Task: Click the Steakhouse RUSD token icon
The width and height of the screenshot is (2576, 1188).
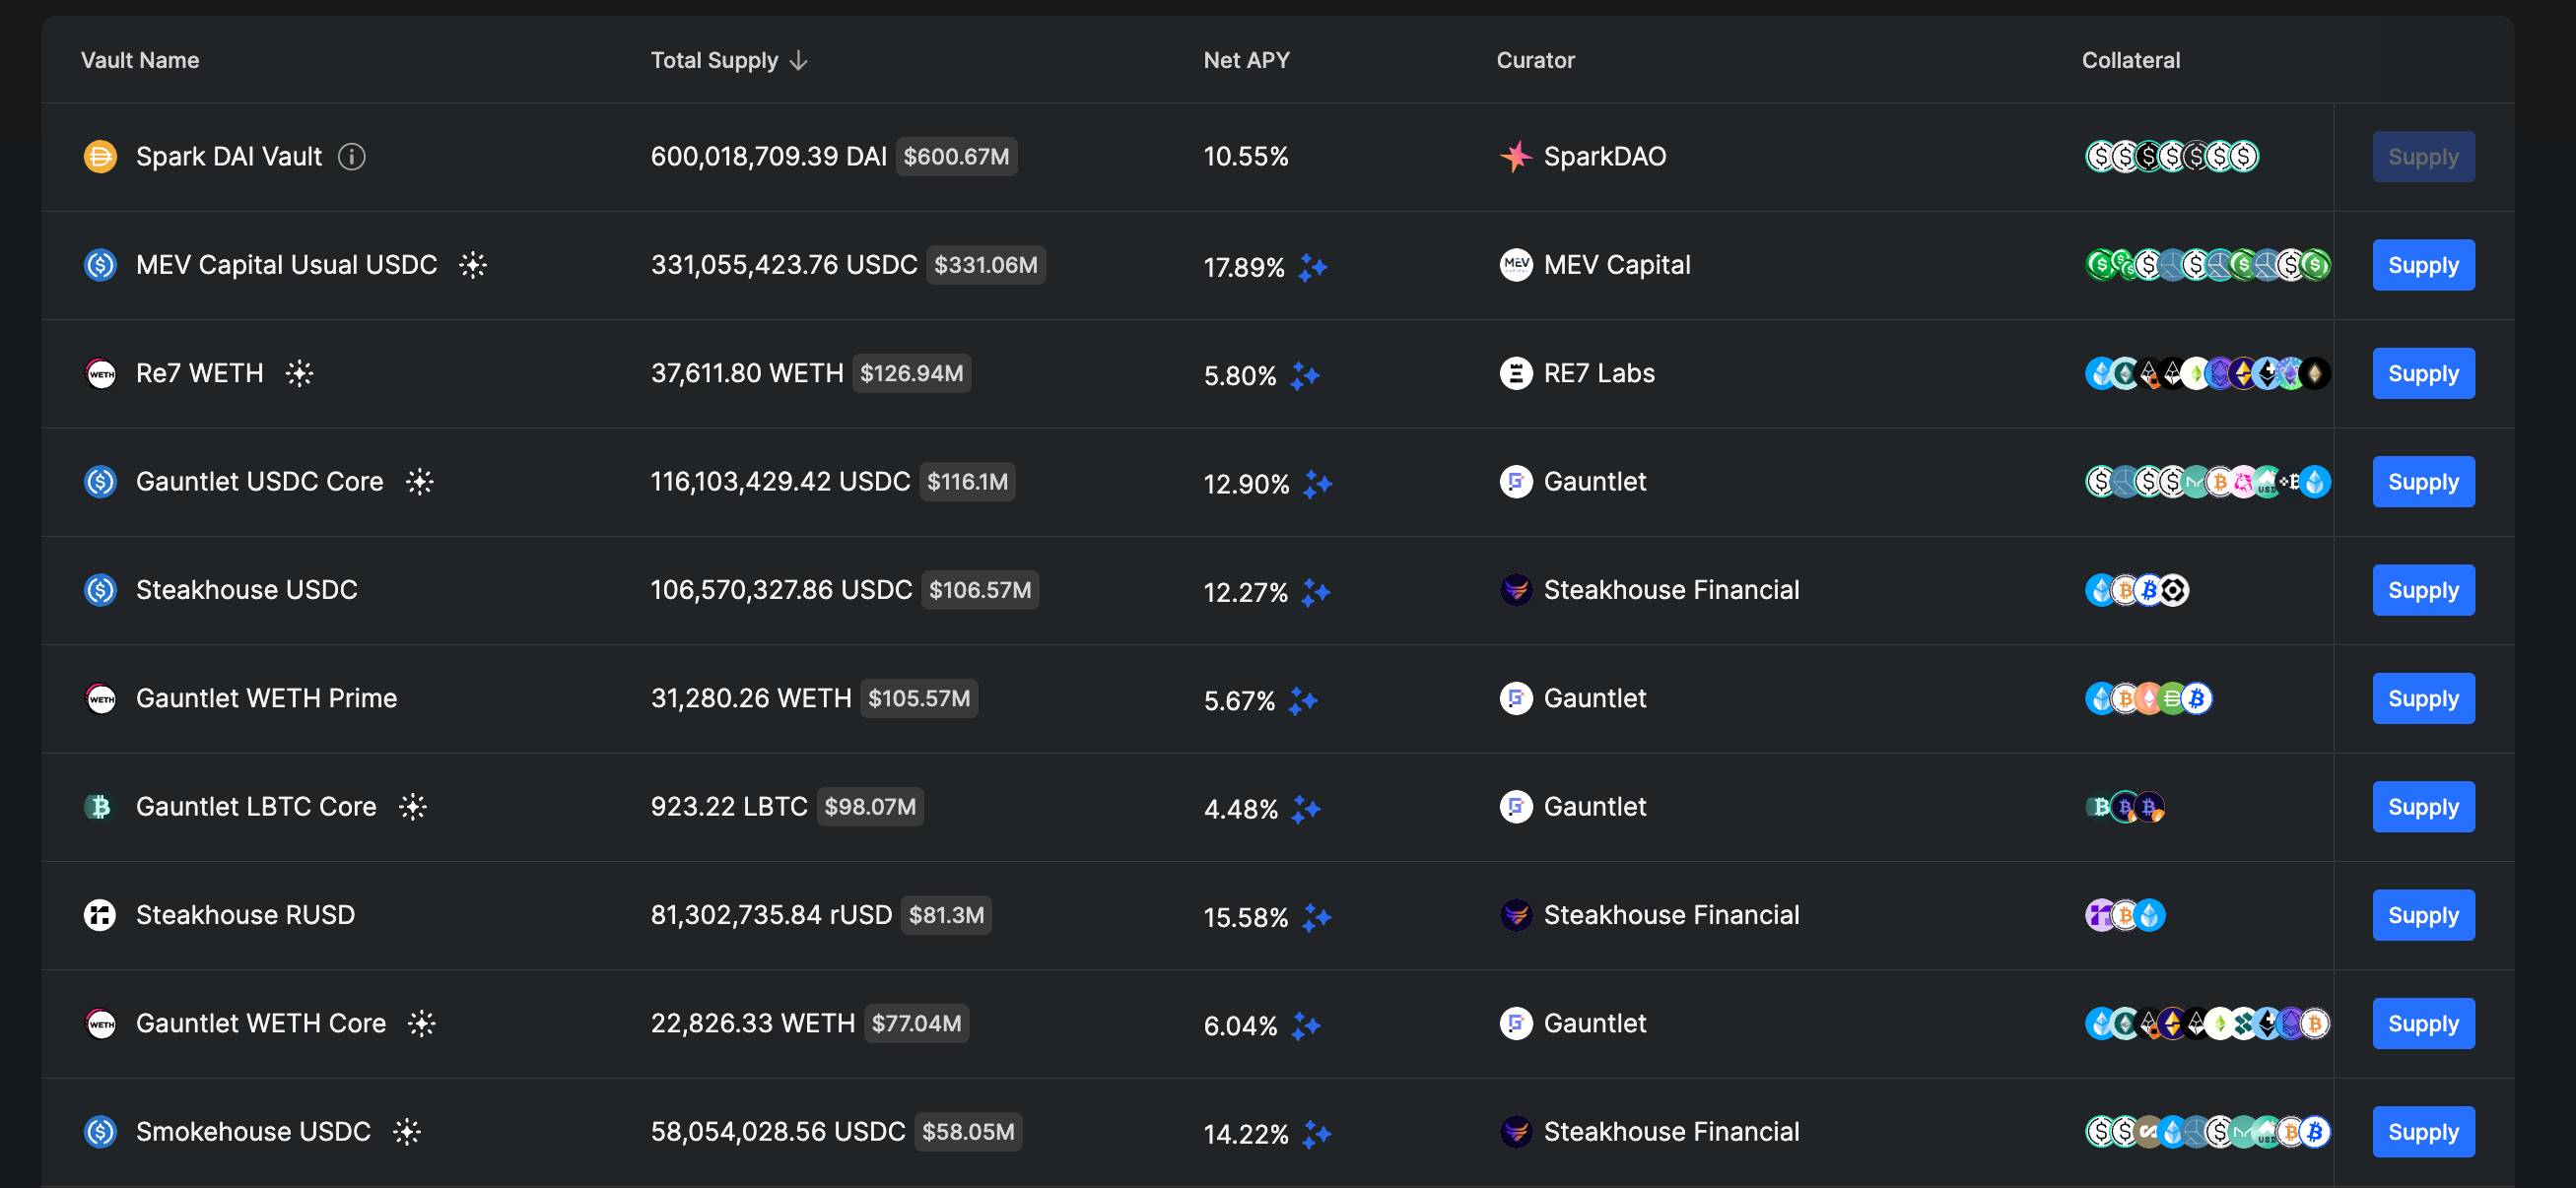Action: coord(100,915)
